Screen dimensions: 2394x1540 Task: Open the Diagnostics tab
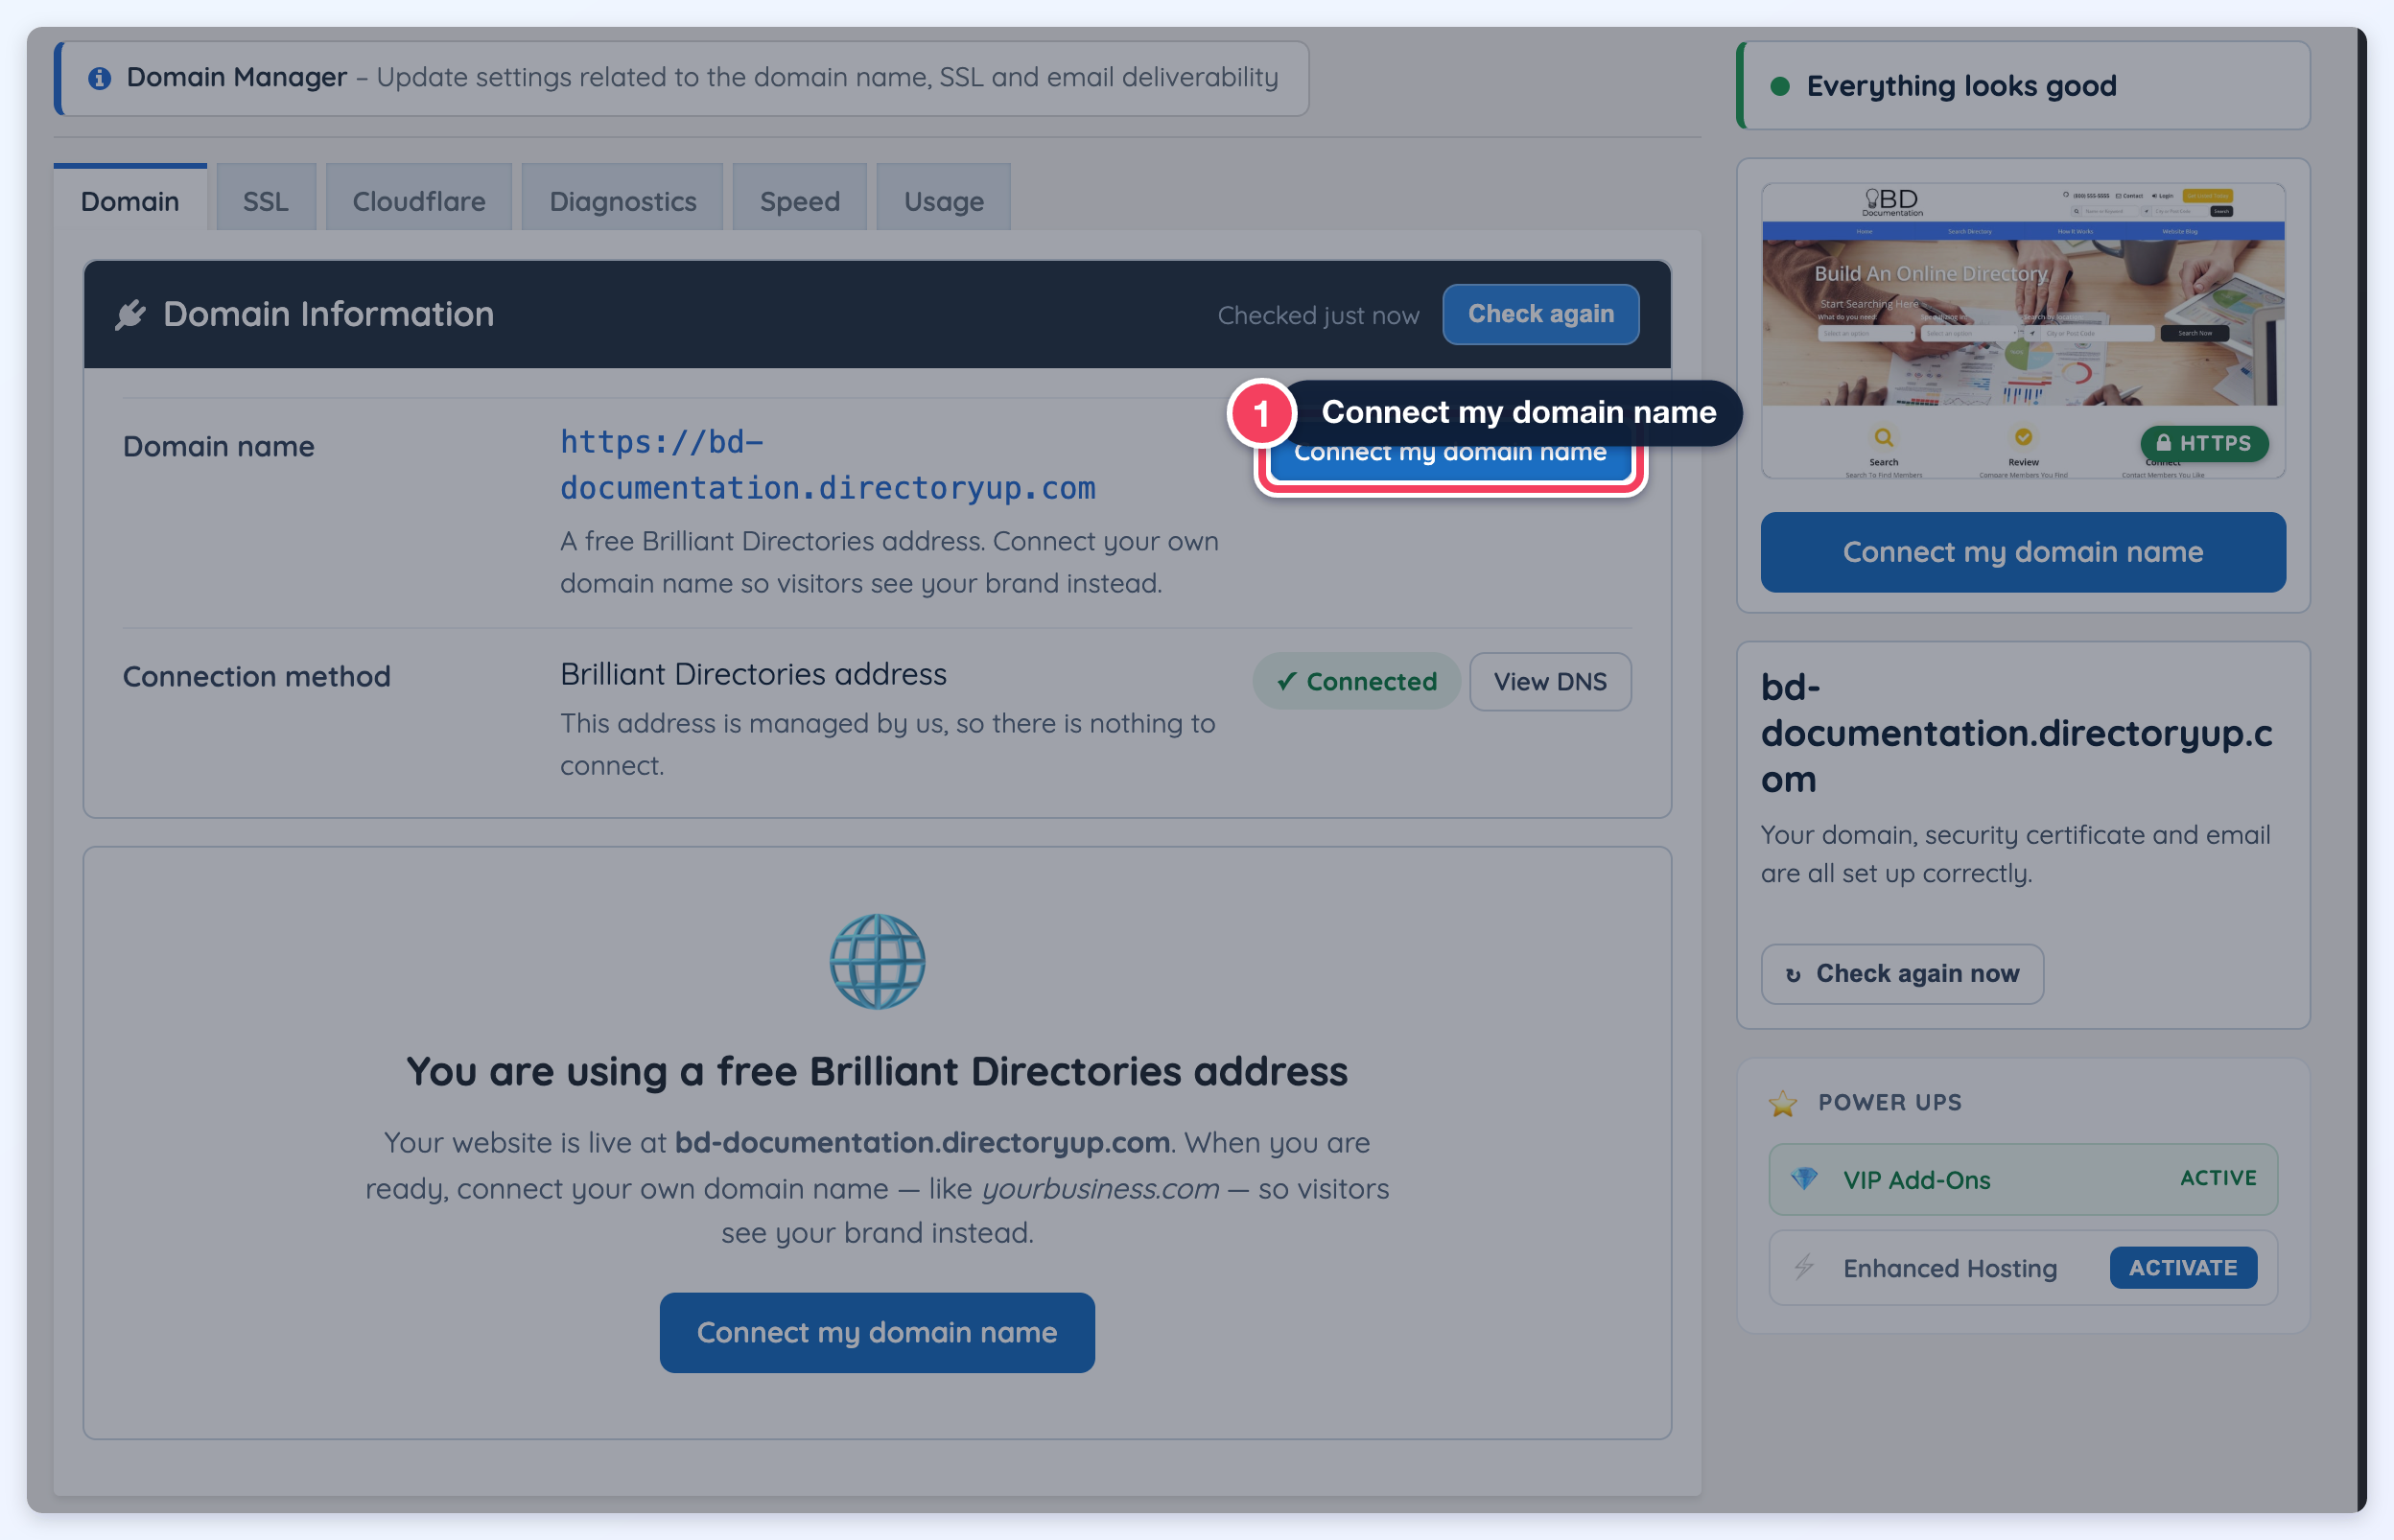click(622, 199)
